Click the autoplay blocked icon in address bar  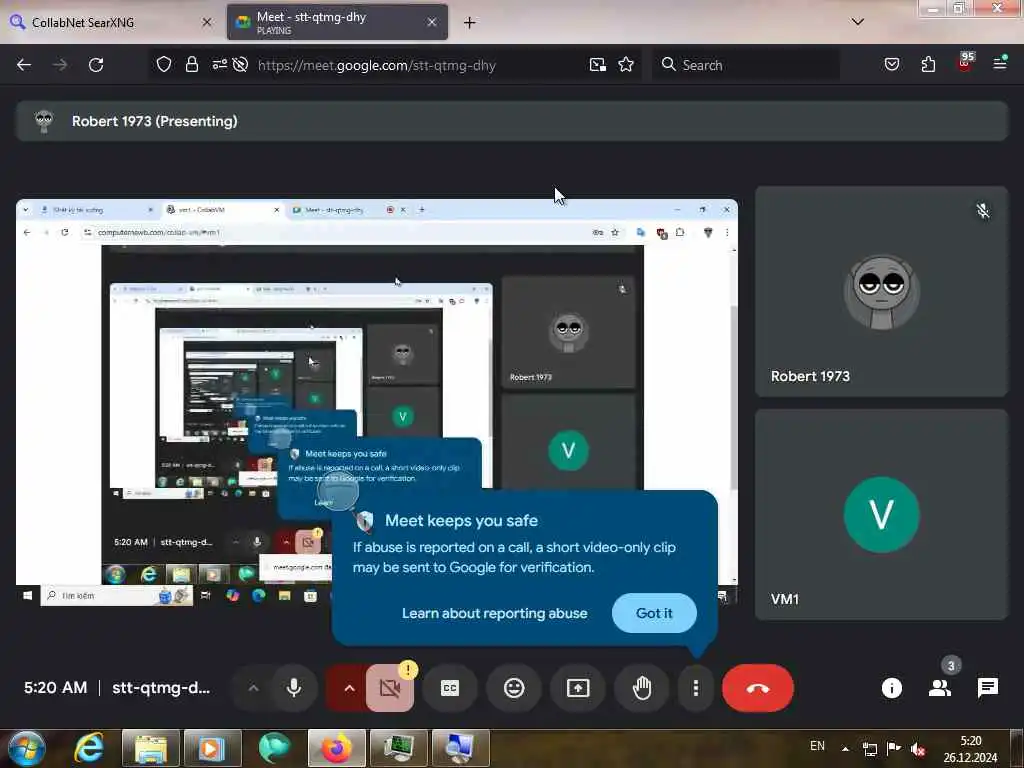[240, 65]
